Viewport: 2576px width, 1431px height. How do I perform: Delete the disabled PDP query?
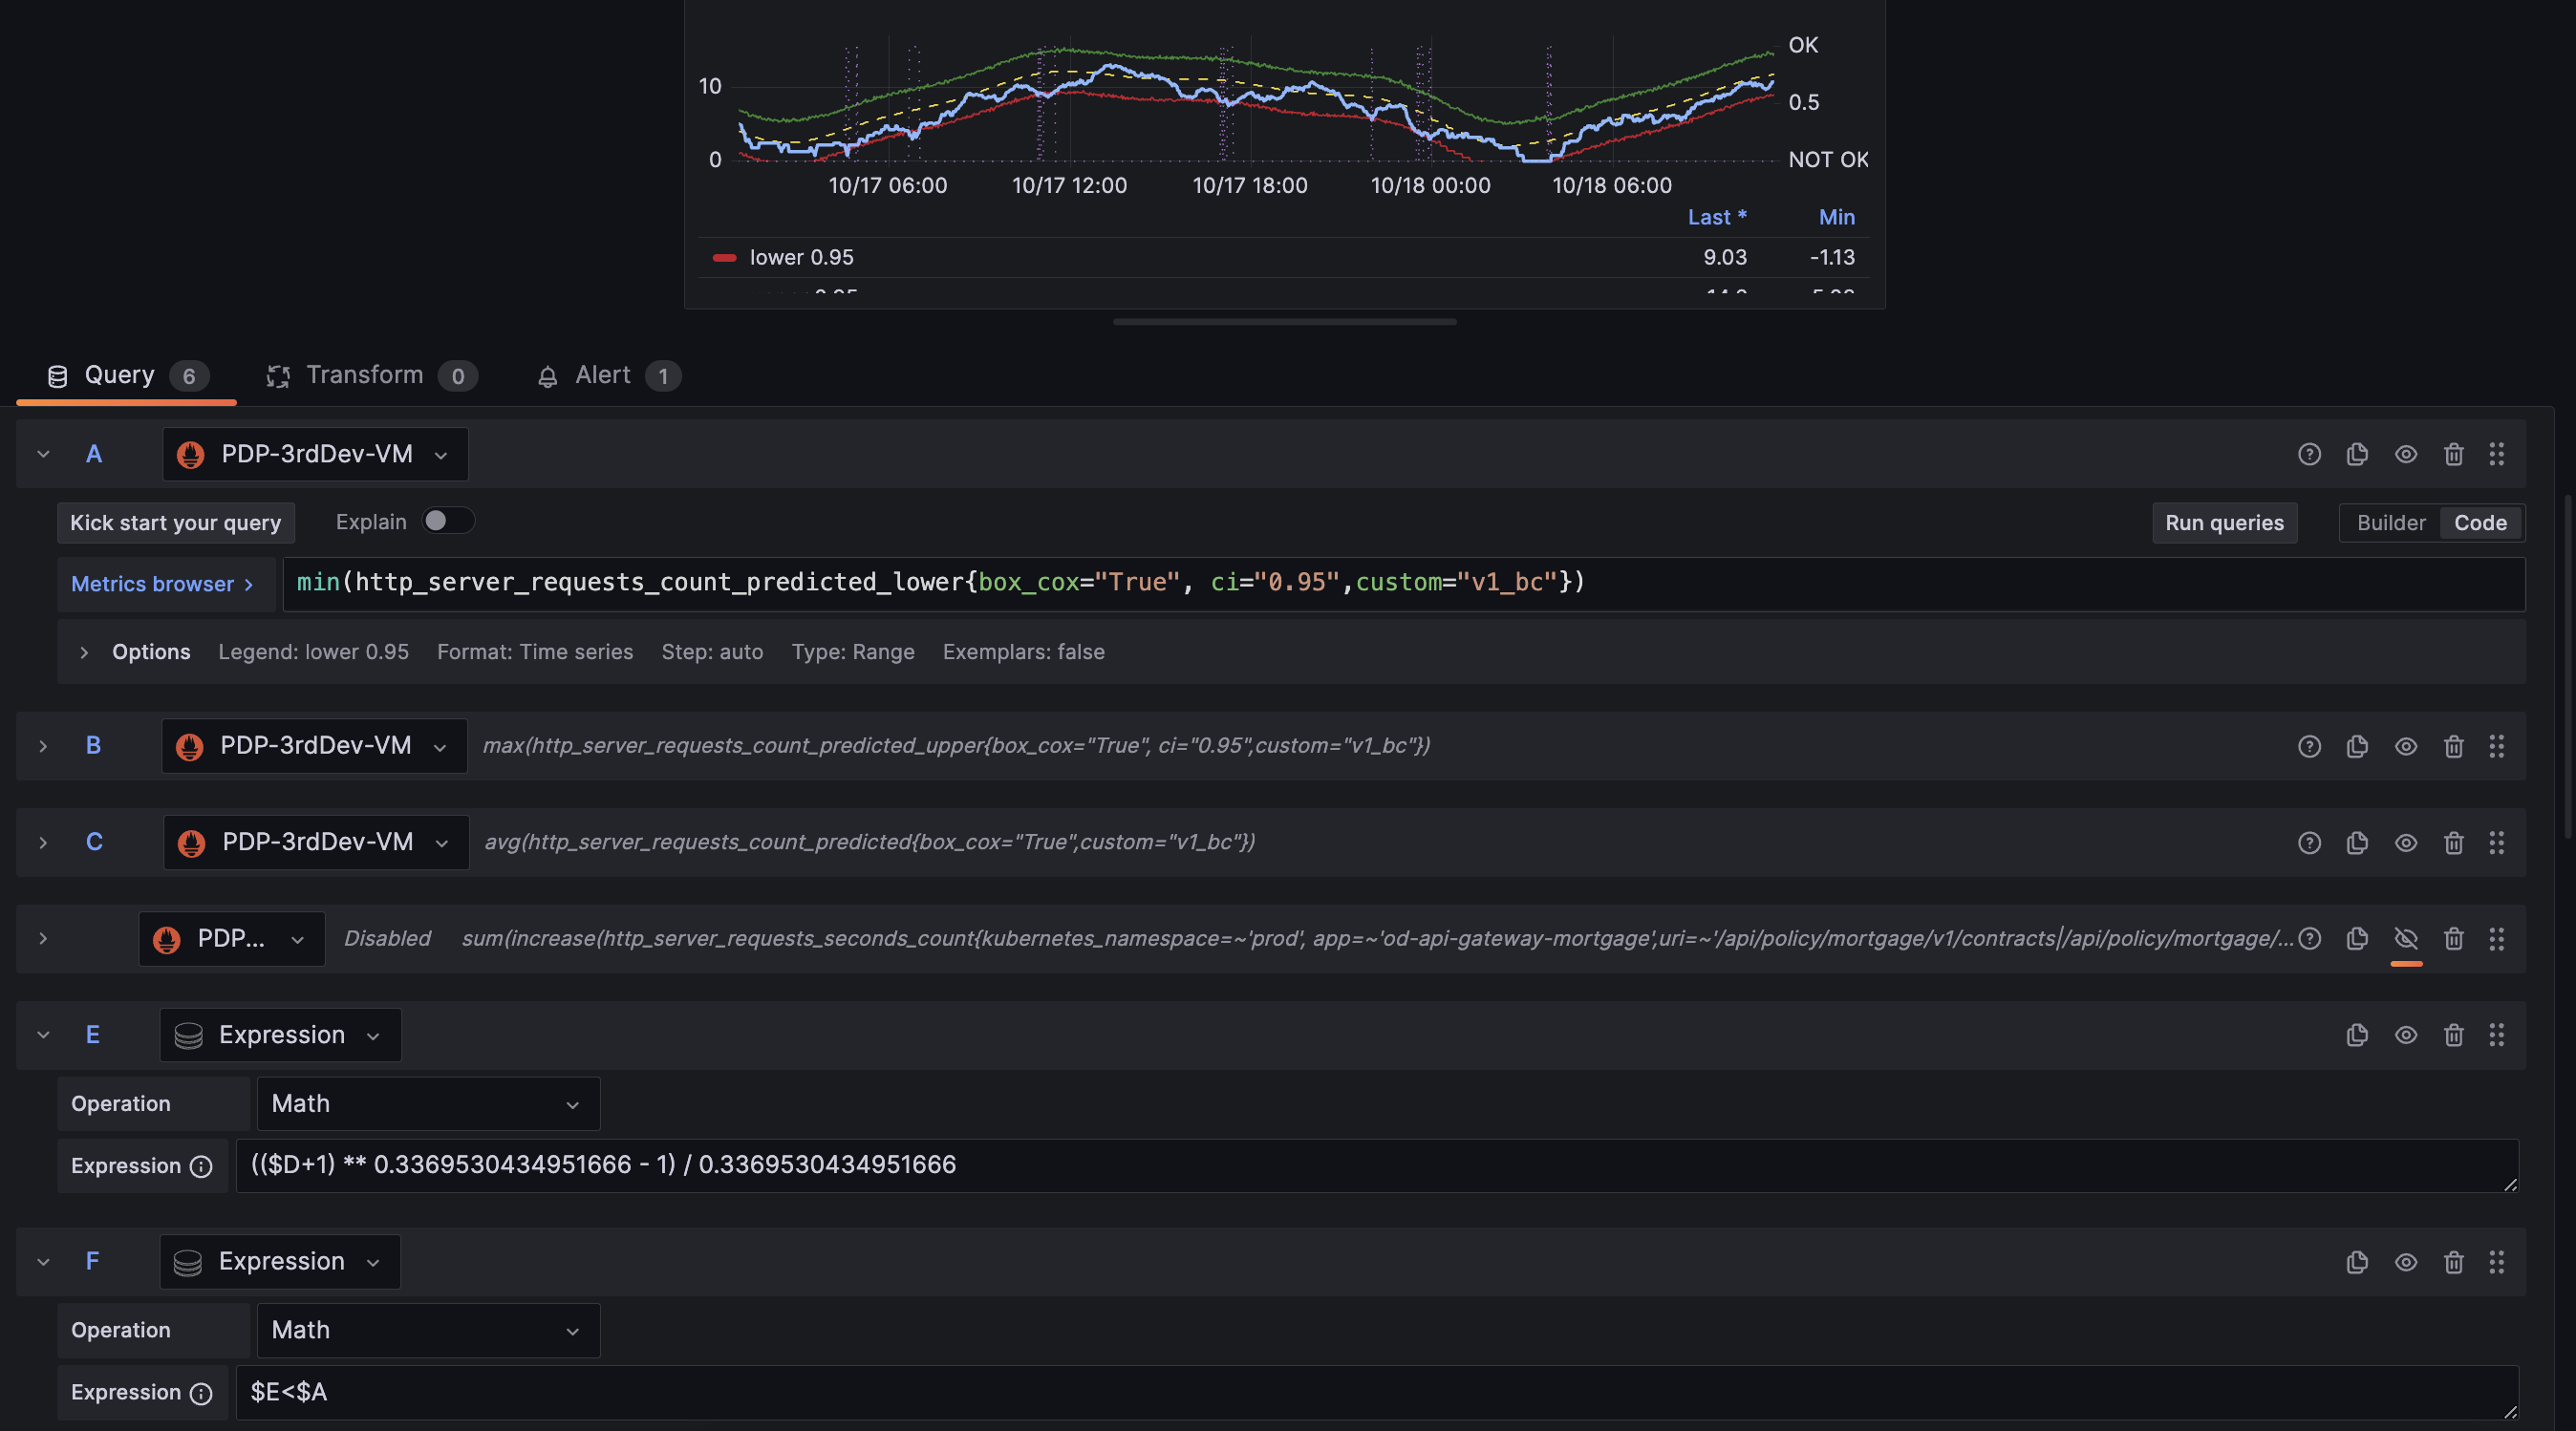pyautogui.click(x=2454, y=939)
